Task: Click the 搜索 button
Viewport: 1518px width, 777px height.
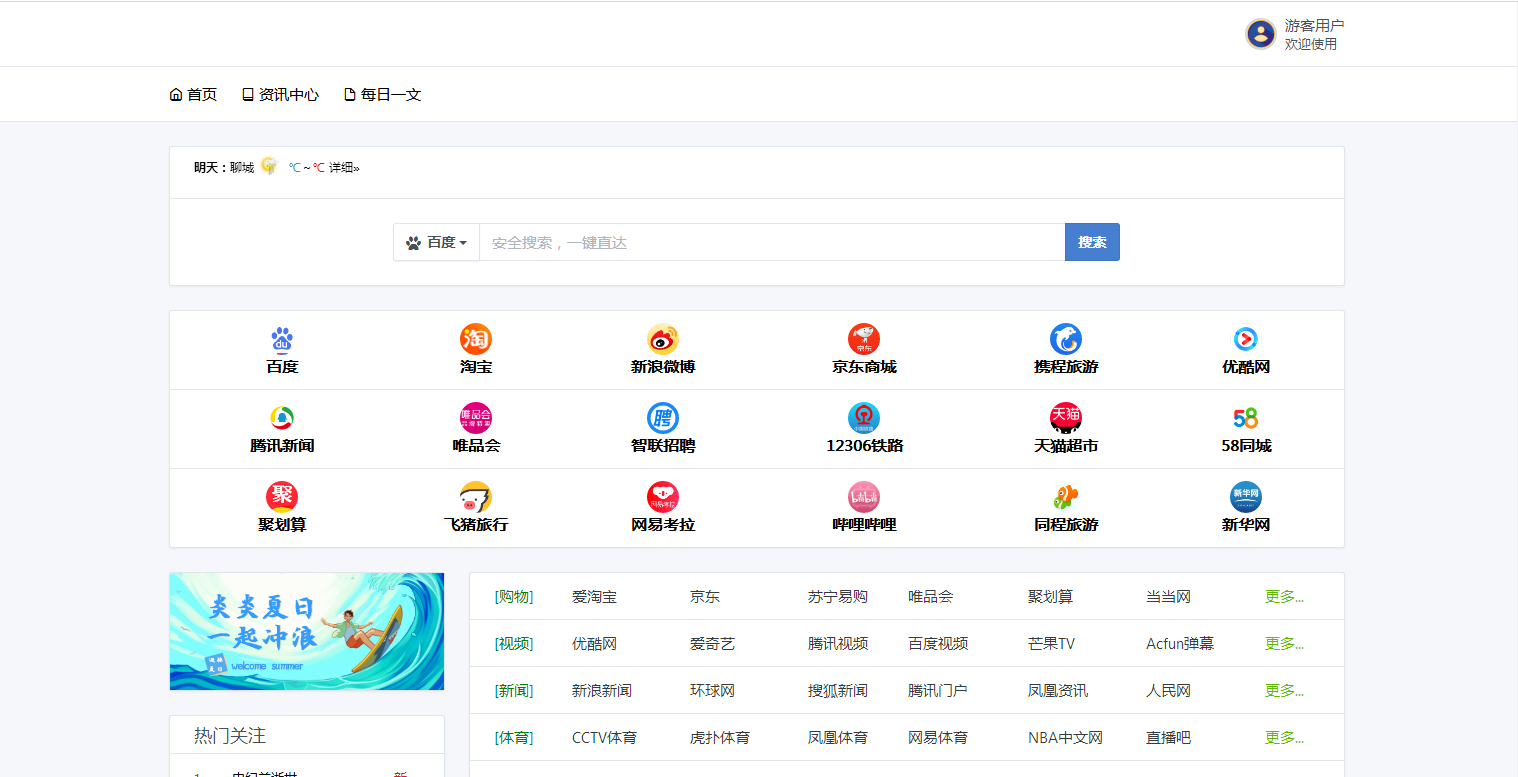Action: 1092,241
